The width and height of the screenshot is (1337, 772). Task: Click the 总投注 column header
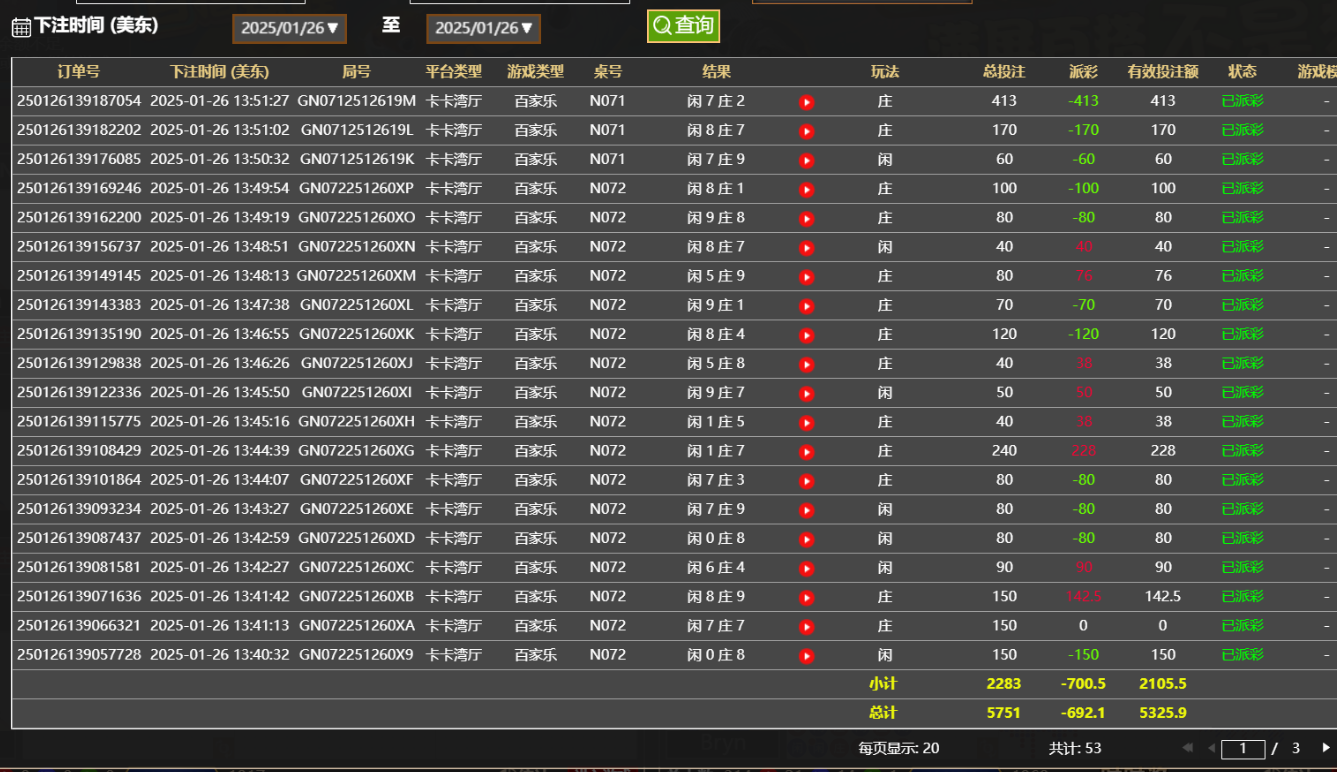coord(1004,72)
